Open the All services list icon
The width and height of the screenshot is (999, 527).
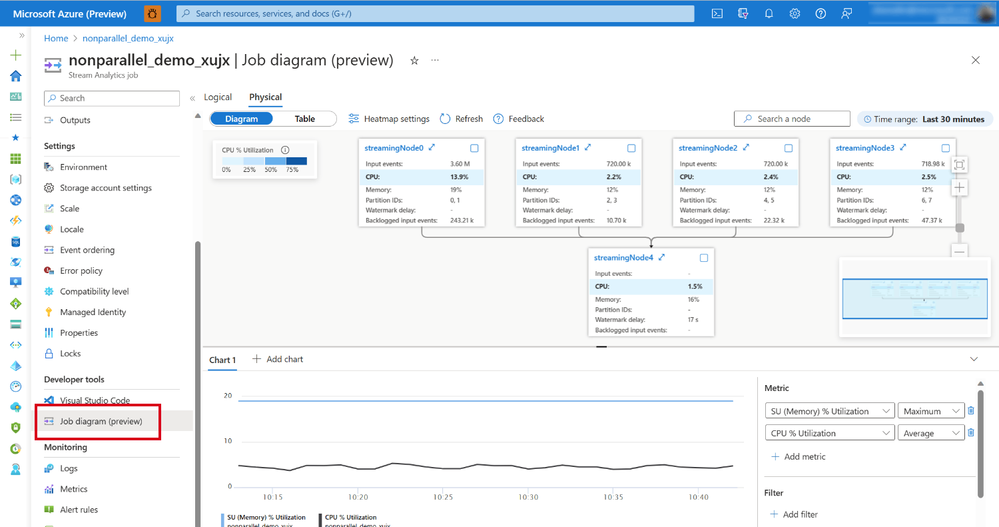coord(16,117)
